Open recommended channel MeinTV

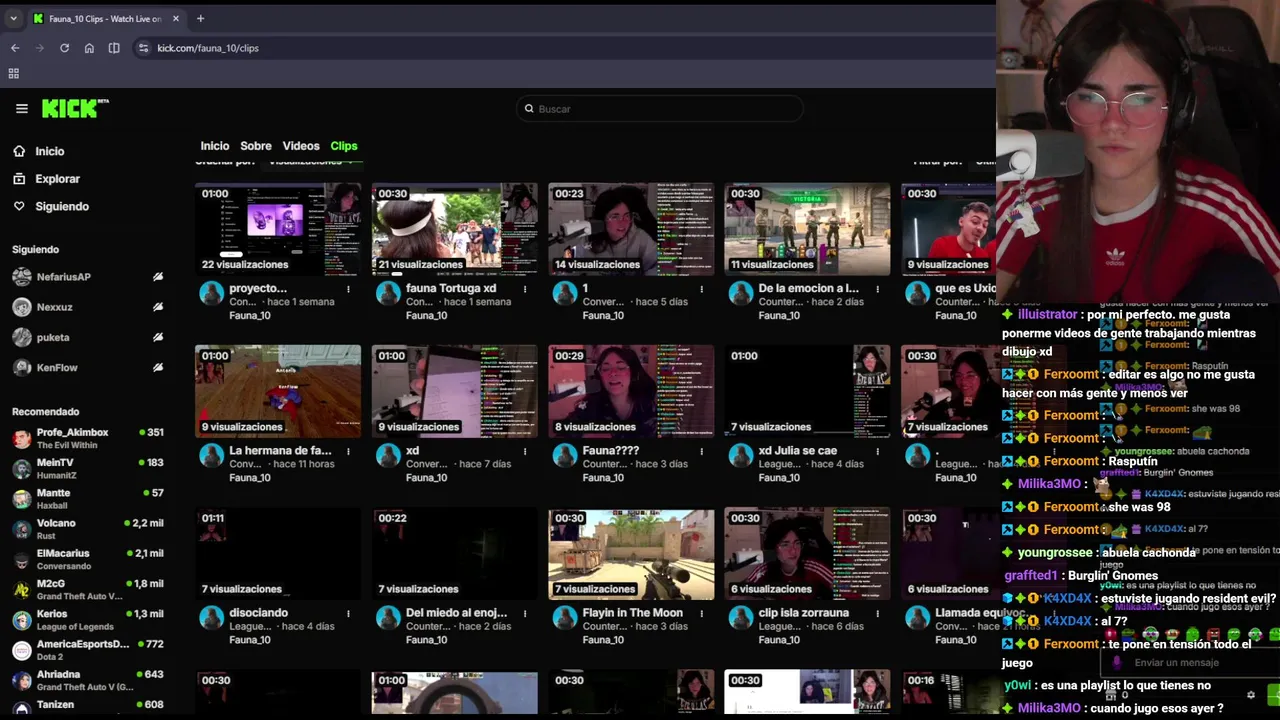point(88,468)
